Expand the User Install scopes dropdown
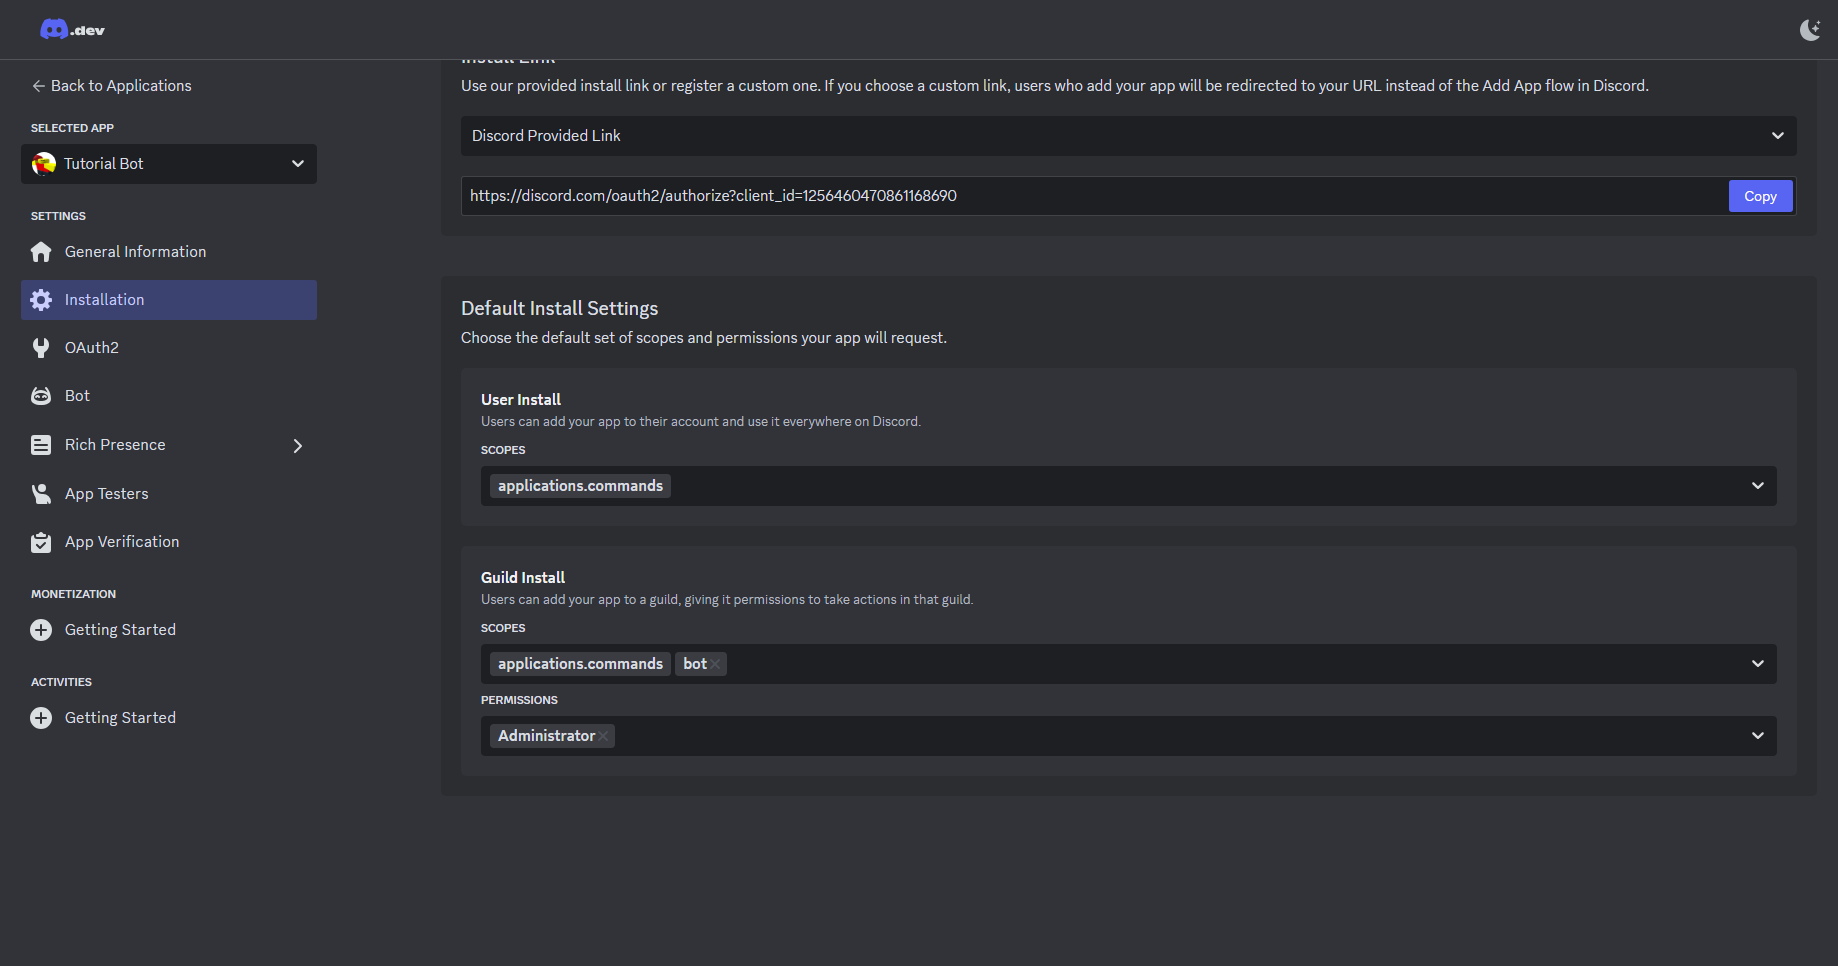The height and width of the screenshot is (966, 1838). point(1757,486)
